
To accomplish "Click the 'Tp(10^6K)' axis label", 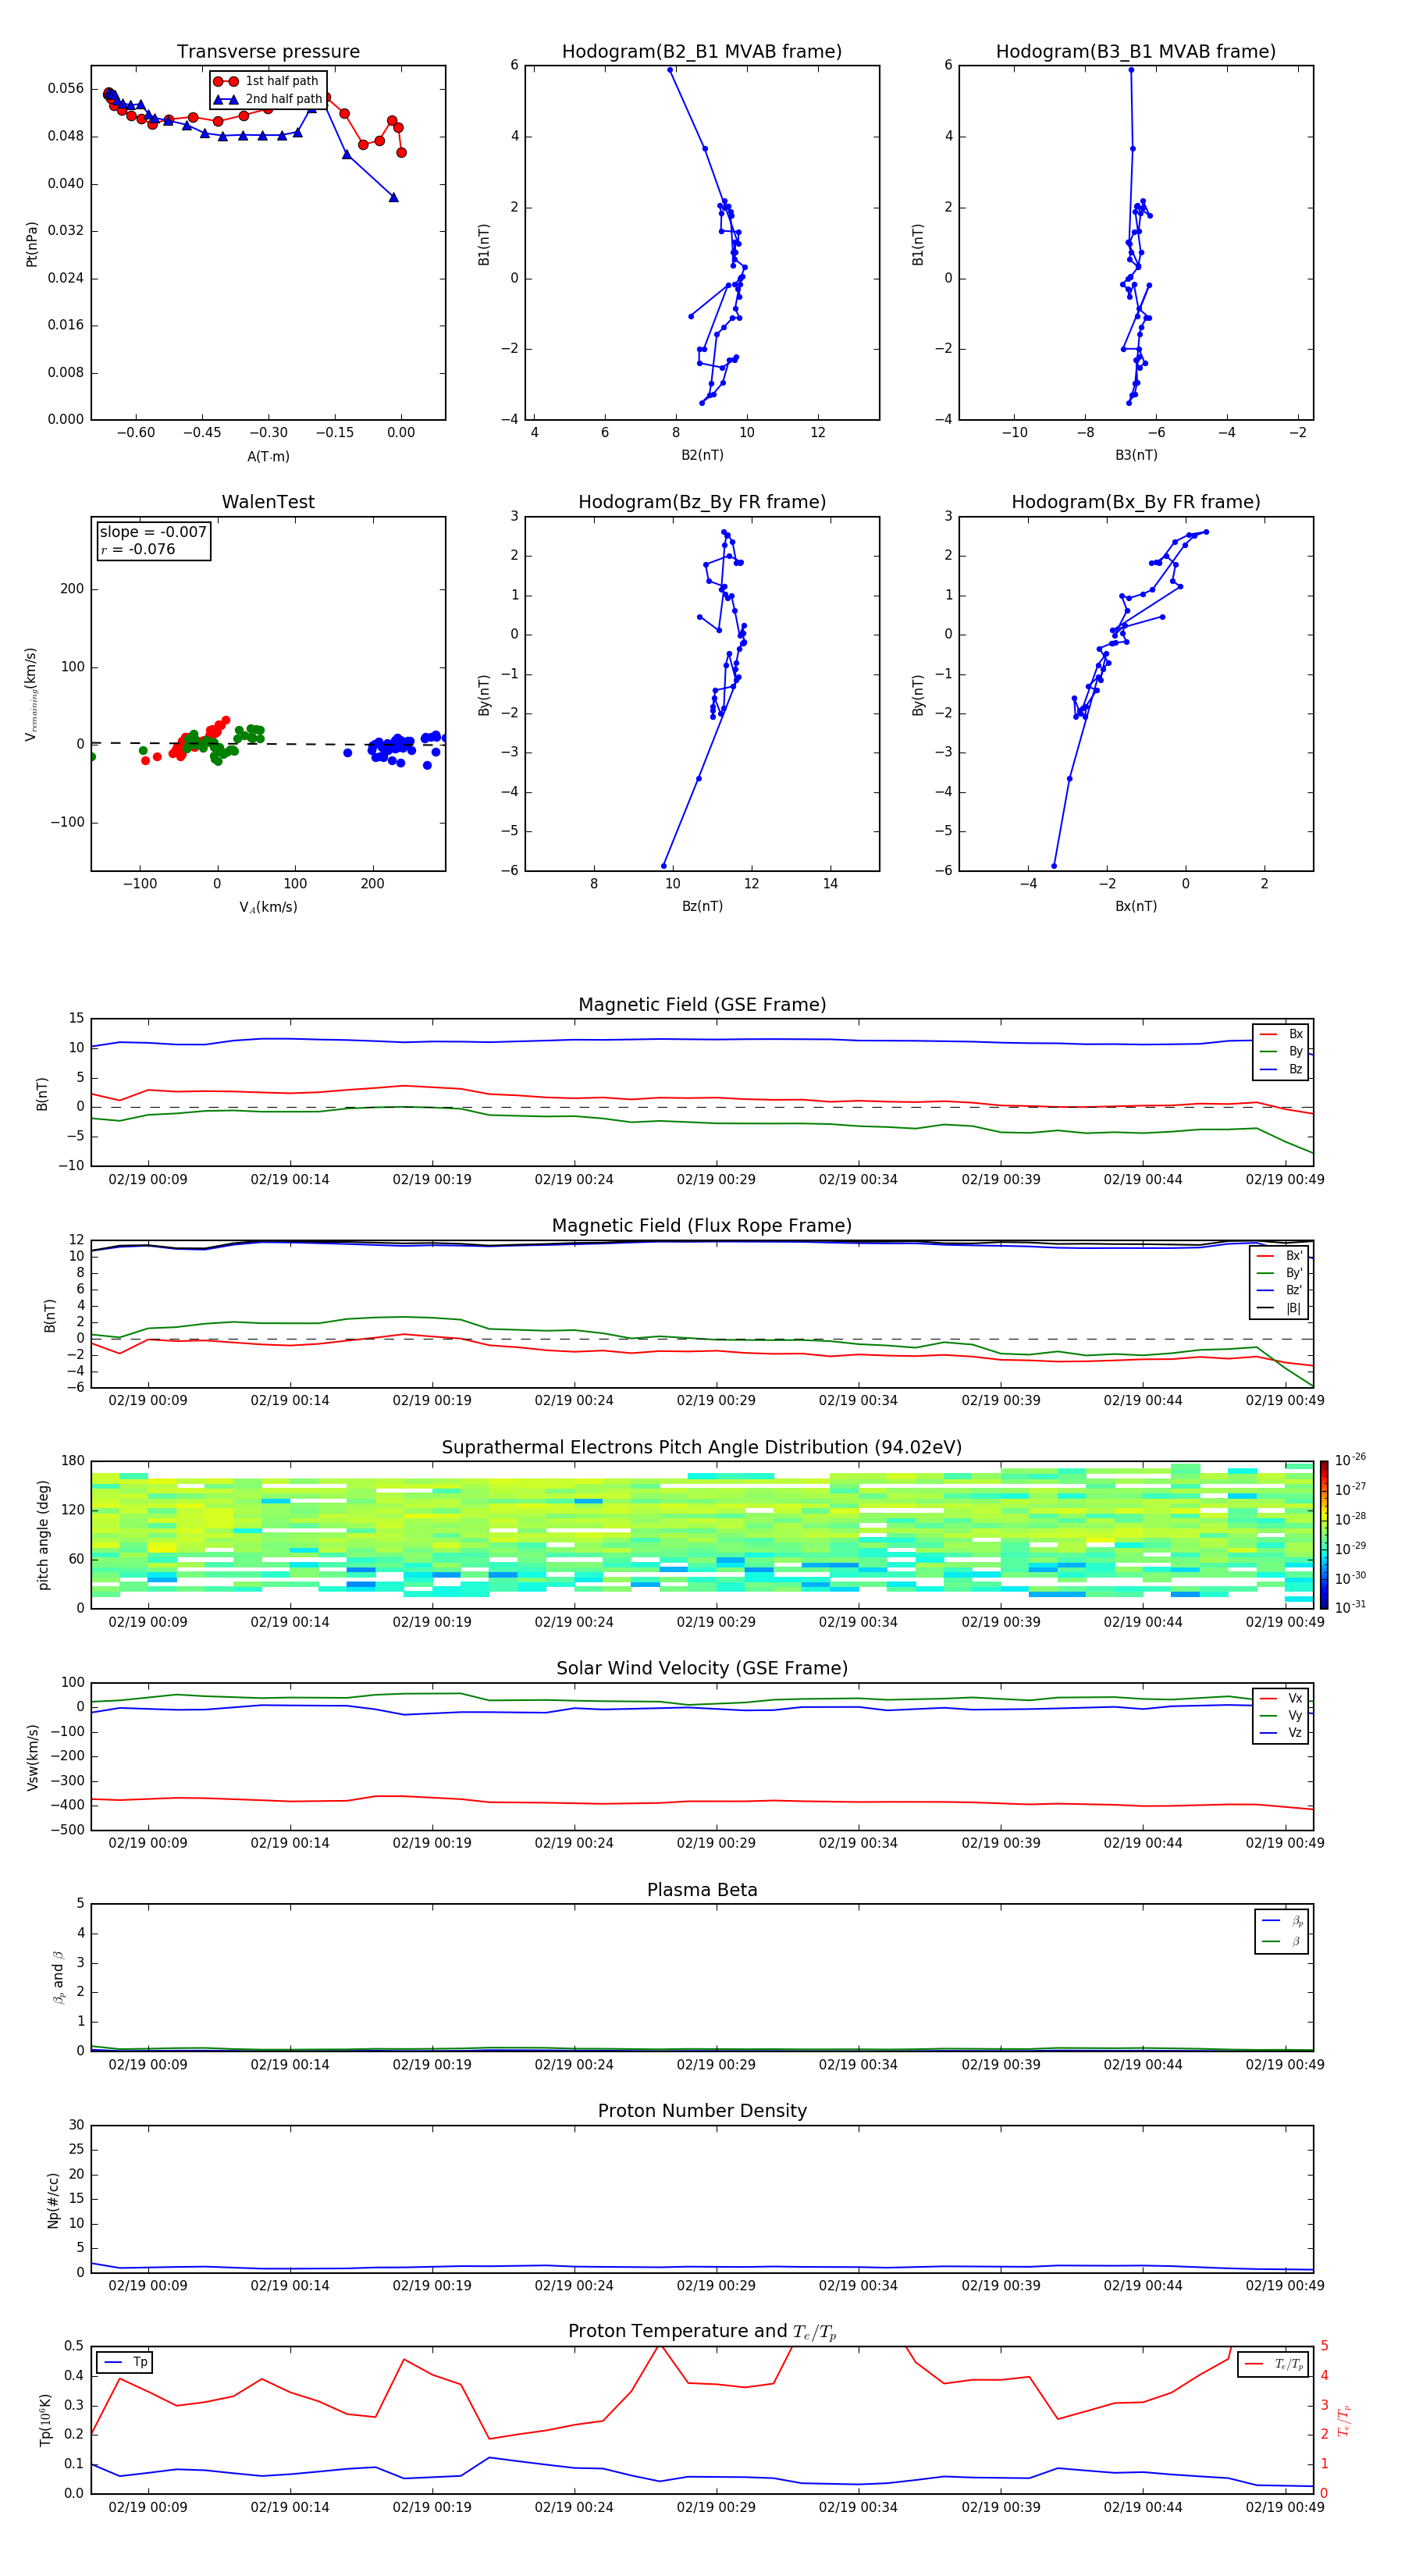I will click(45, 2421).
